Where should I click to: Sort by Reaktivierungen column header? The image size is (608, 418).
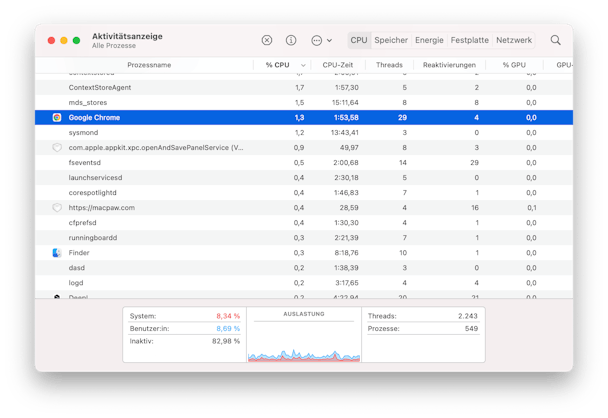point(449,65)
